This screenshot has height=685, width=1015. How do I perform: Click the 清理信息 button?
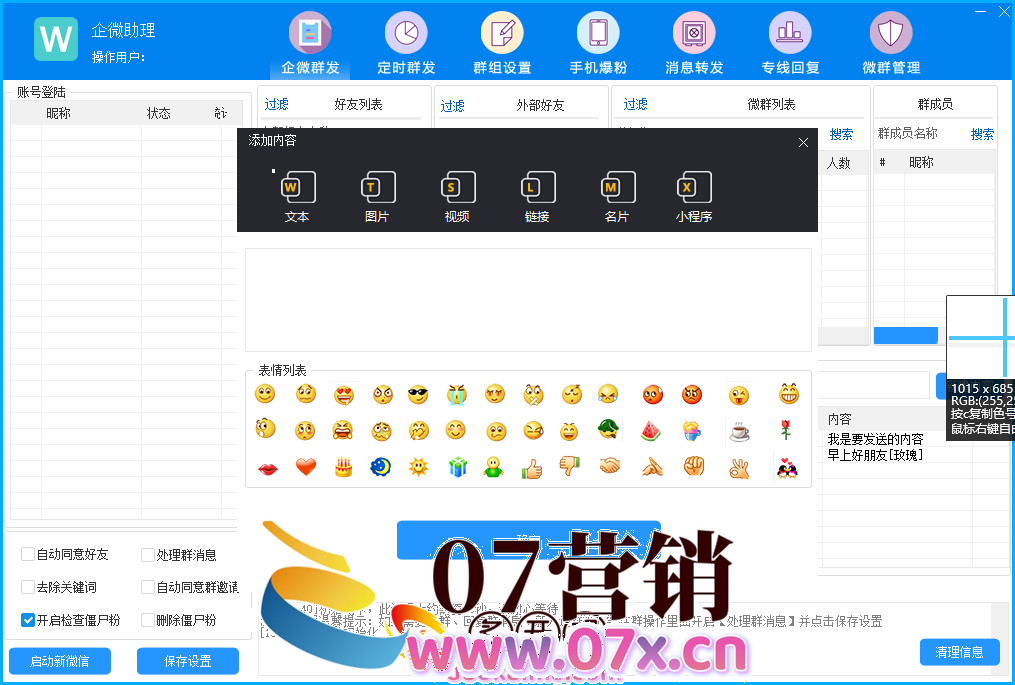(x=959, y=652)
